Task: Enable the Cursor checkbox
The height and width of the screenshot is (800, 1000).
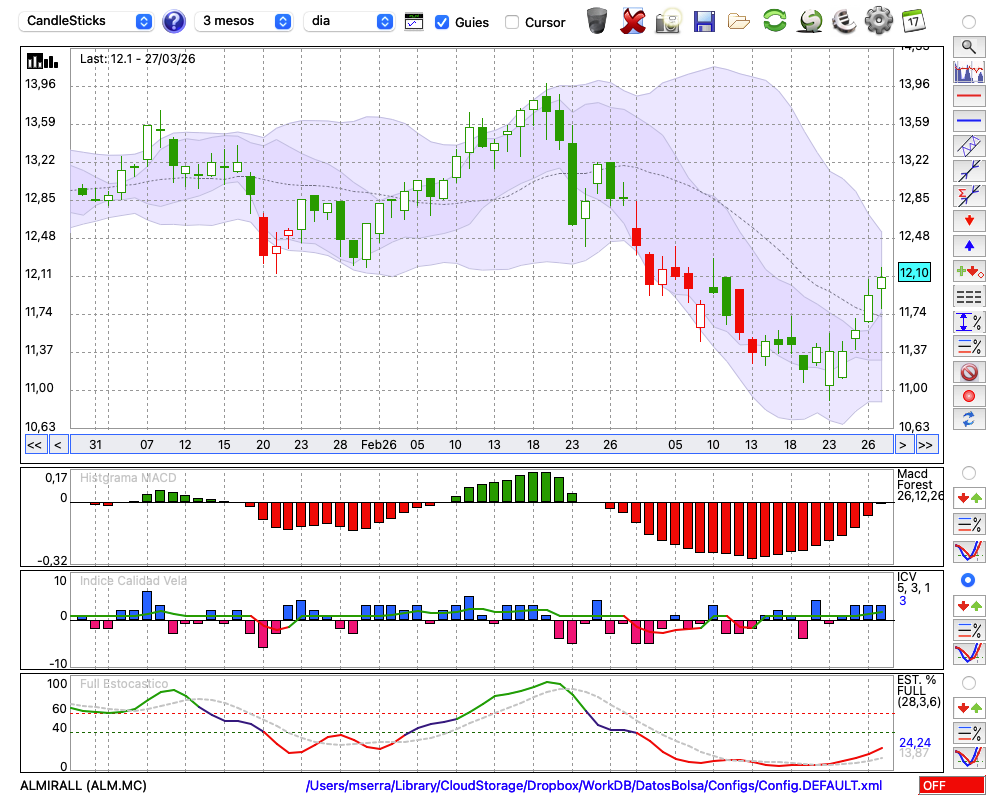Action: click(x=512, y=22)
